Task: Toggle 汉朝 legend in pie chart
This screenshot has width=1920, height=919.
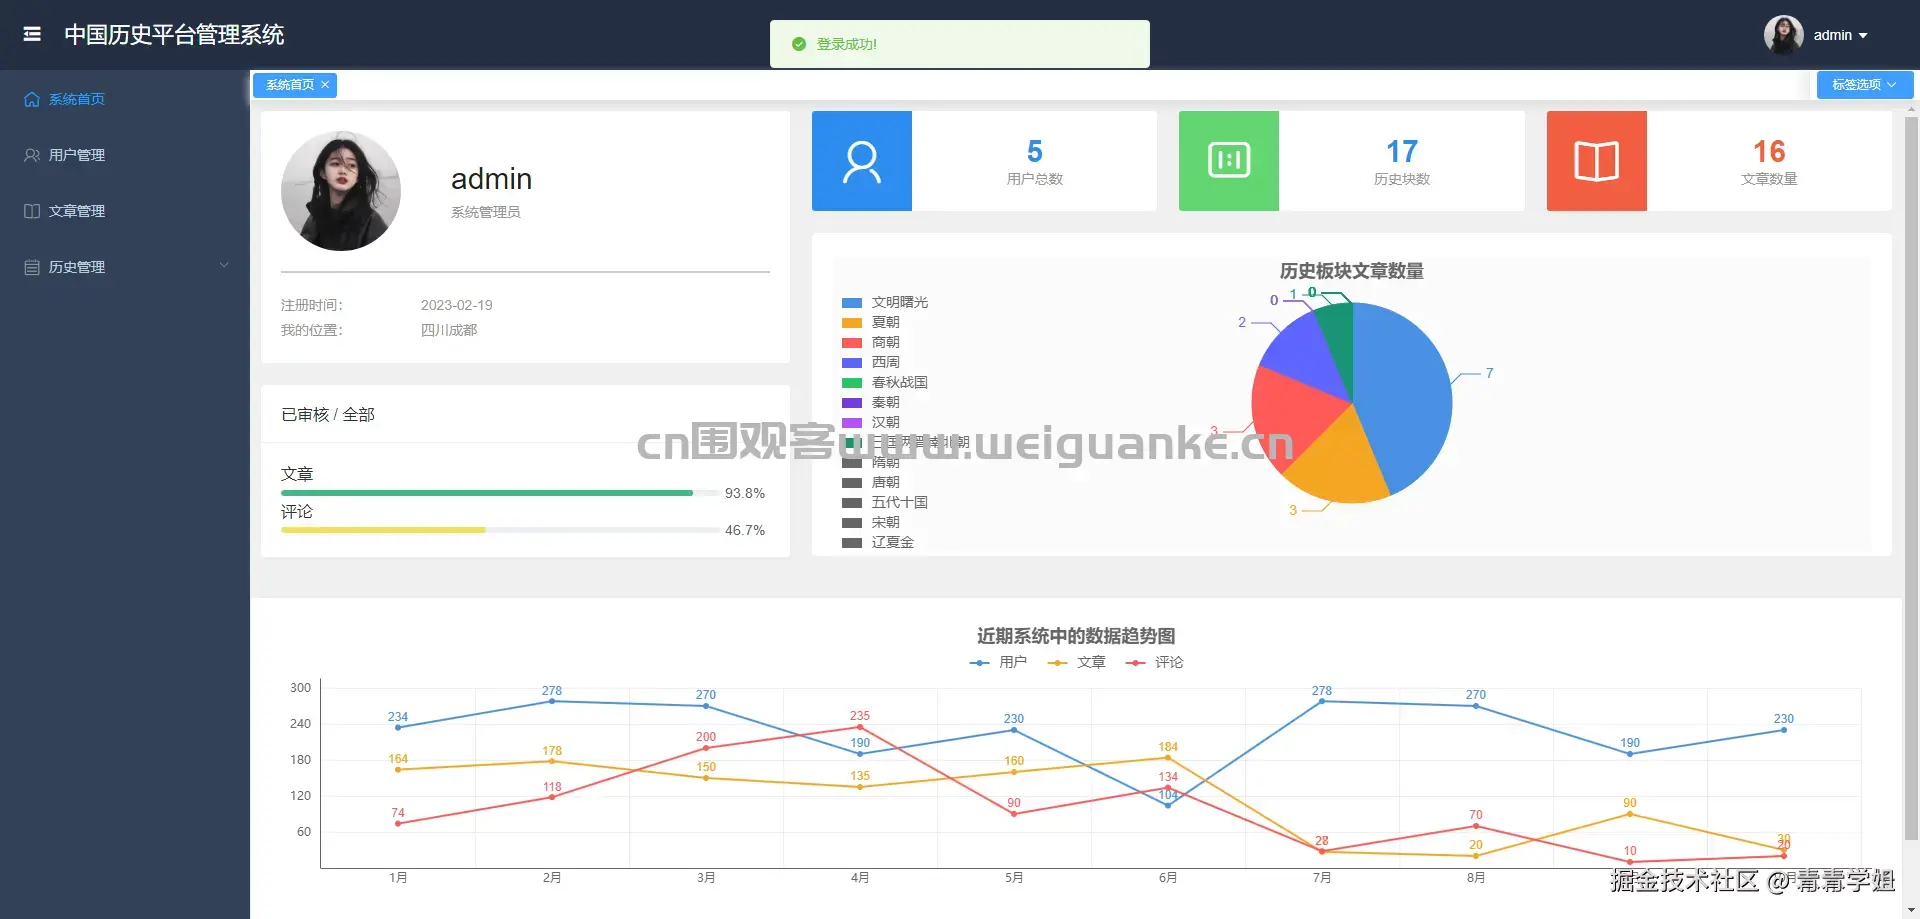Action: (x=871, y=422)
